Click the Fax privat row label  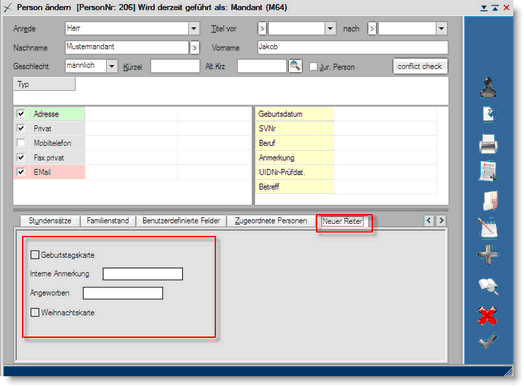click(x=57, y=158)
